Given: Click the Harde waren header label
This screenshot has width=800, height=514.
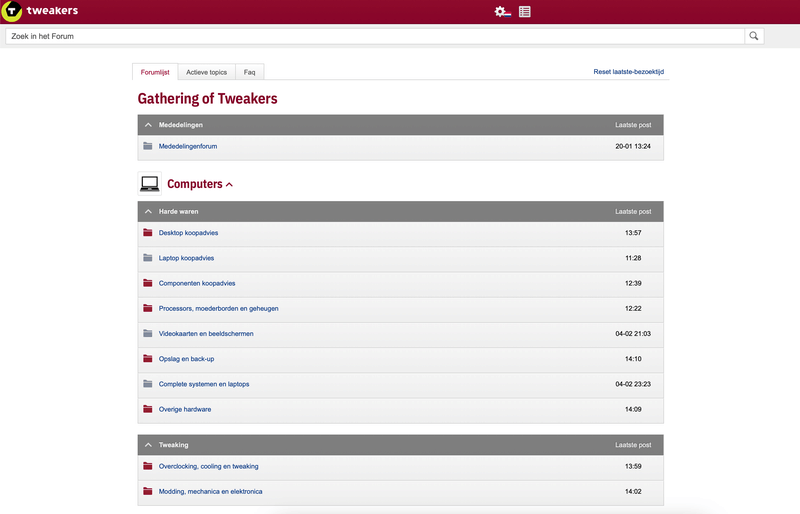Looking at the screenshot, I should (x=179, y=211).
